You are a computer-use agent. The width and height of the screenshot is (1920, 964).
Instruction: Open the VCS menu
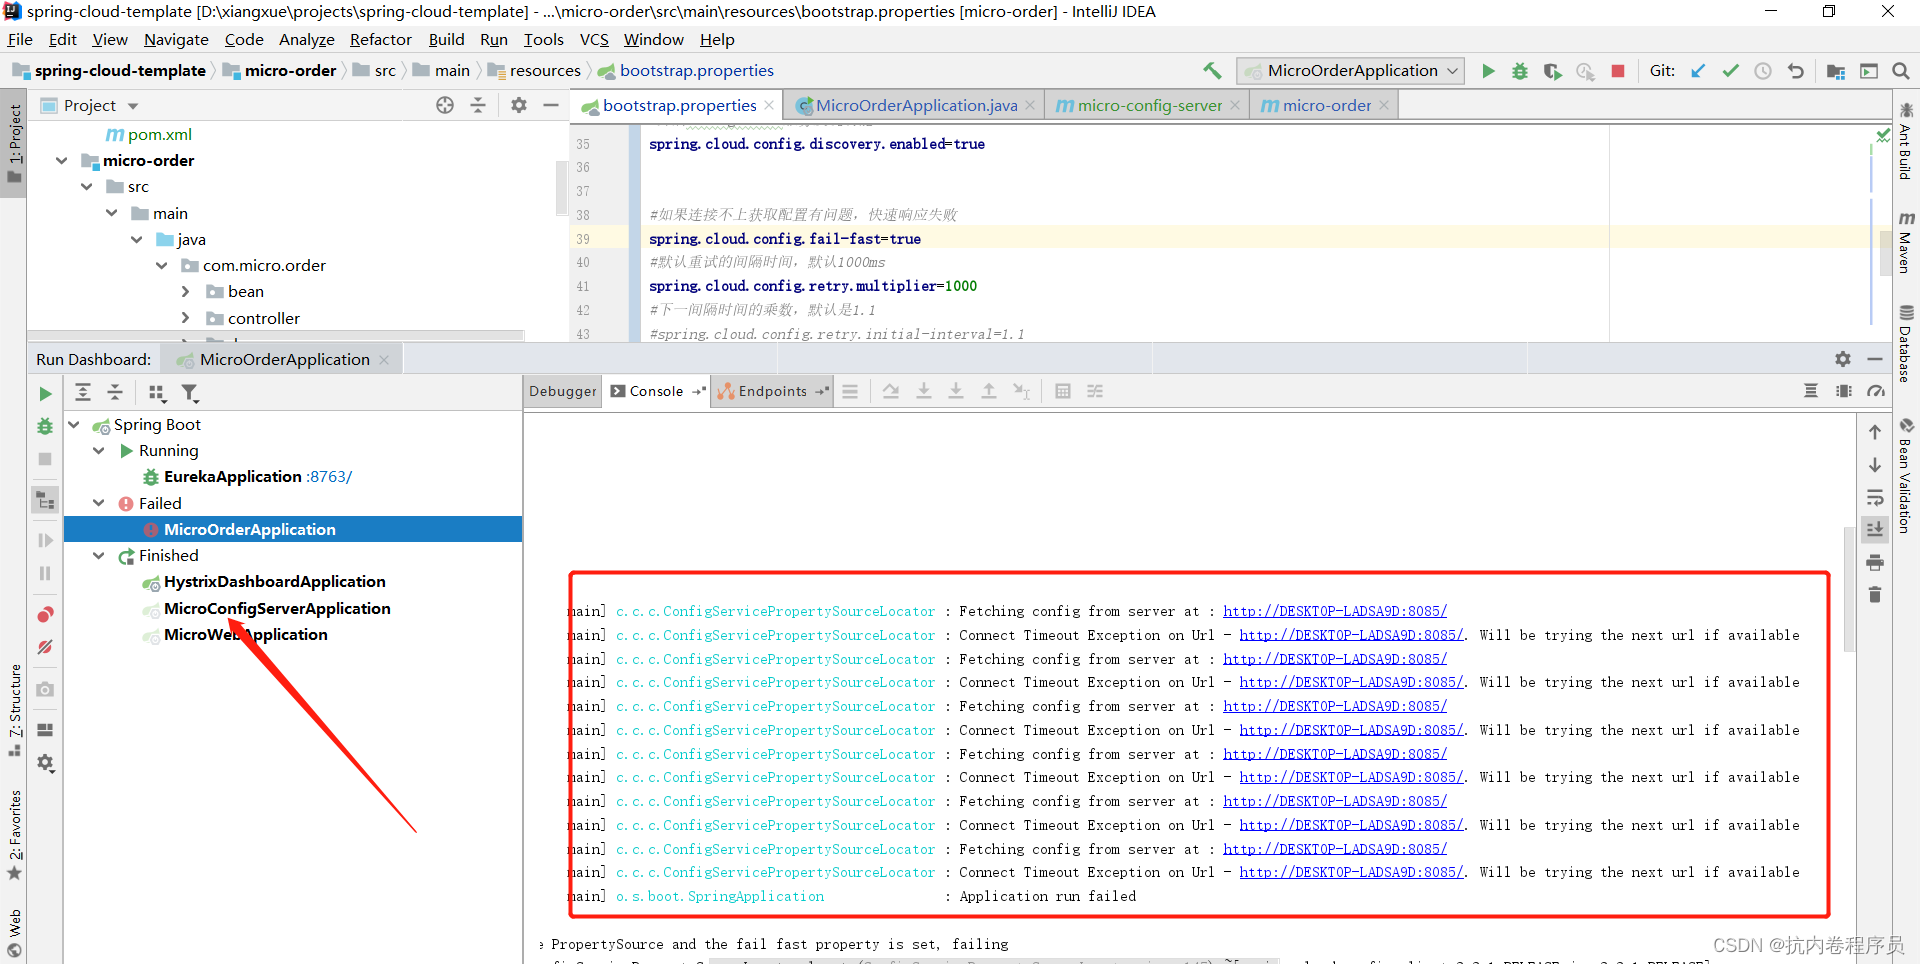[x=594, y=40]
